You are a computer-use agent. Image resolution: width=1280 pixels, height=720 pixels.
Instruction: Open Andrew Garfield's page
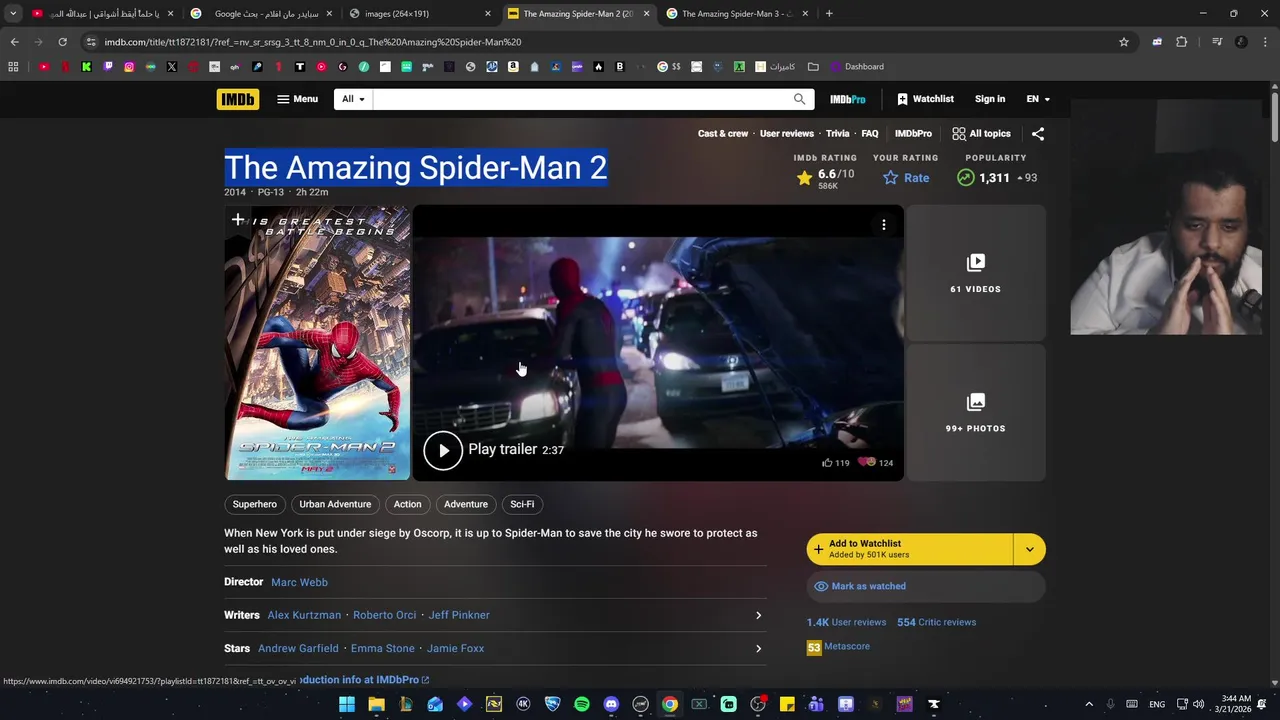[298, 648]
